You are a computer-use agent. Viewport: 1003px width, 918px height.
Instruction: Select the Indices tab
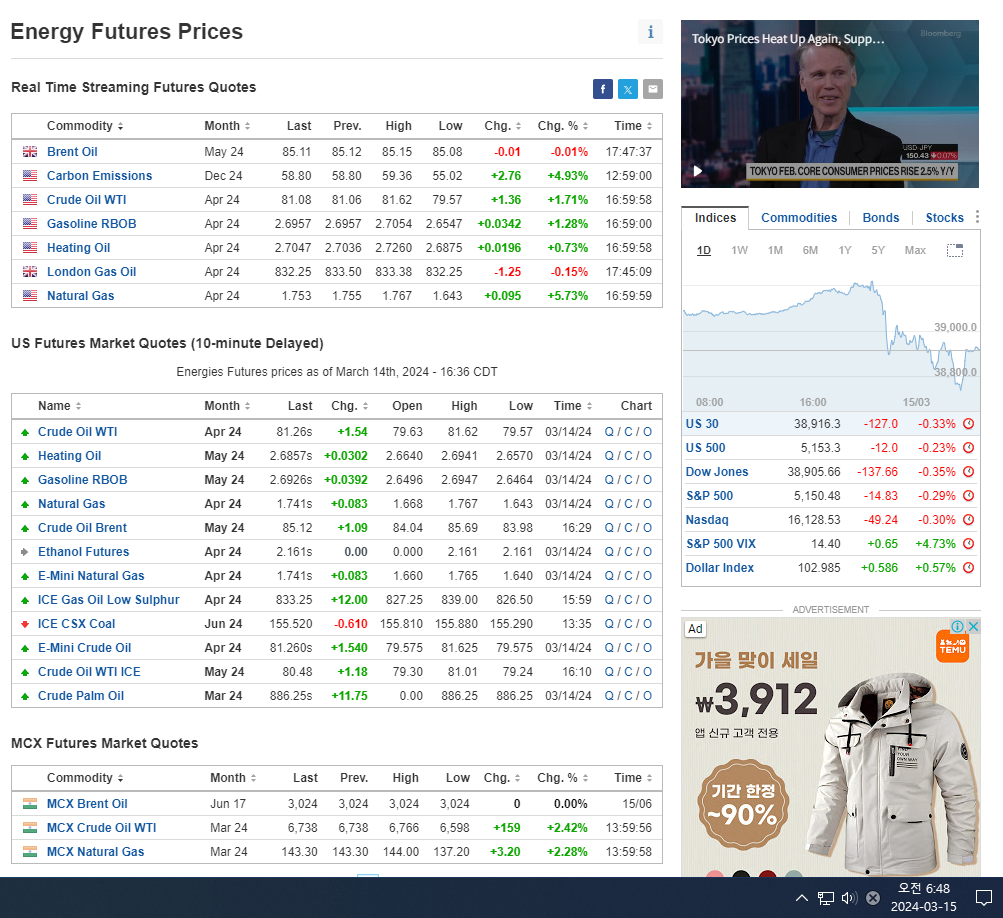715,218
